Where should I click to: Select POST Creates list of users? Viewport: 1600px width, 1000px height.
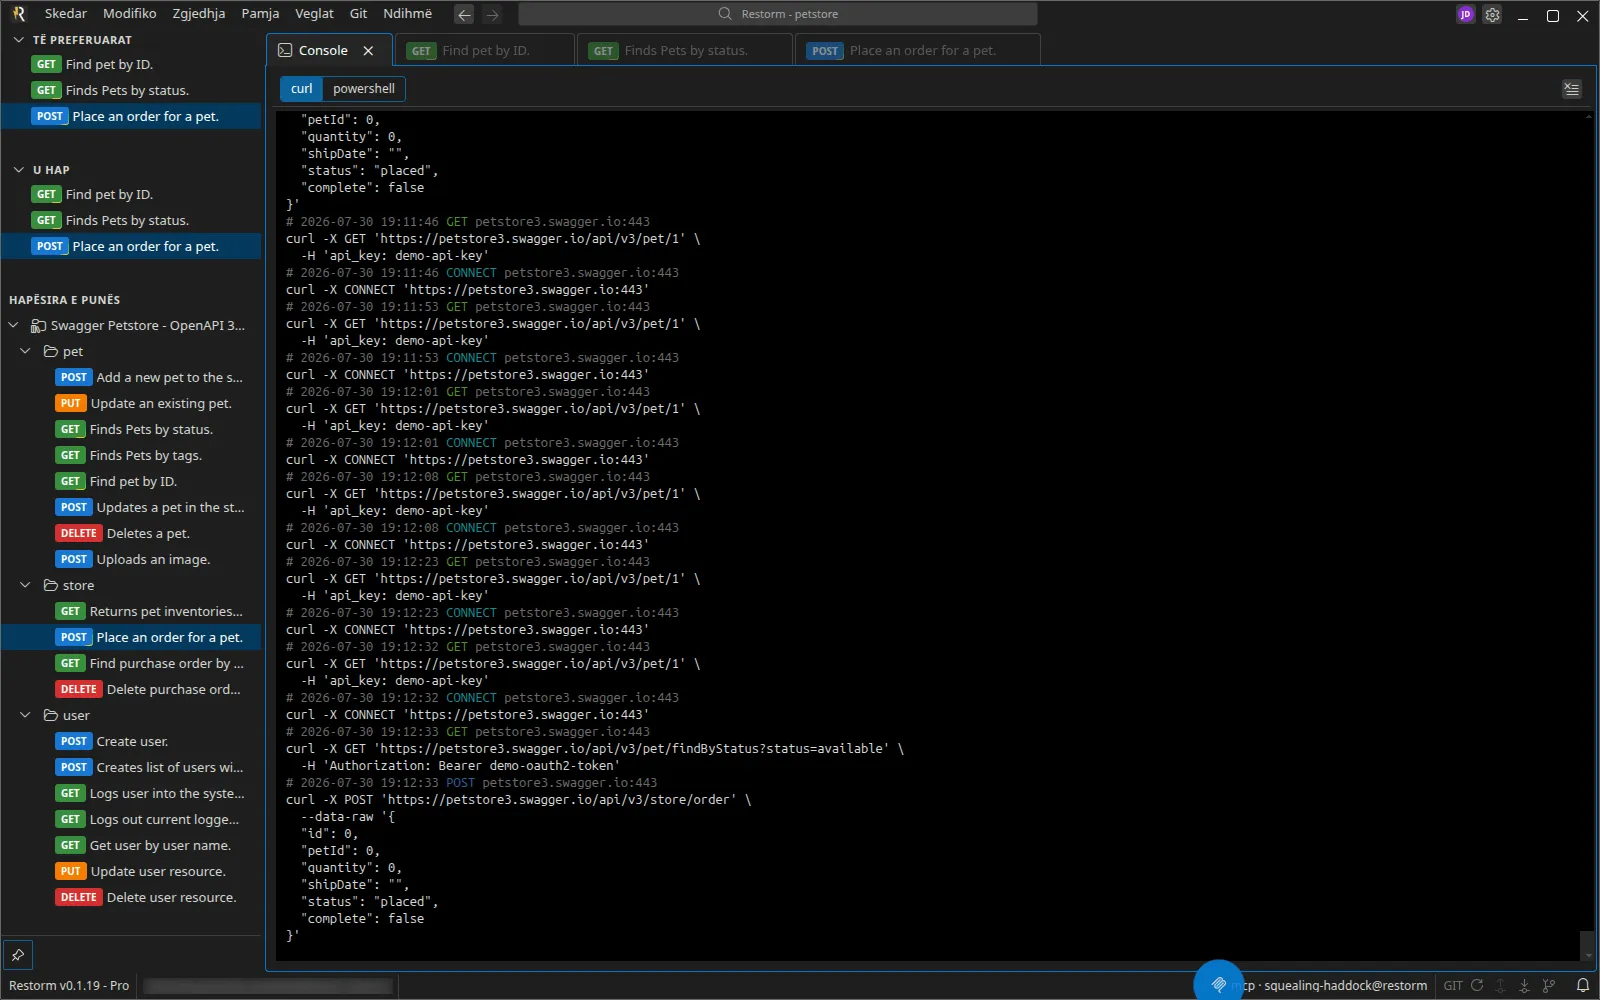click(x=132, y=767)
